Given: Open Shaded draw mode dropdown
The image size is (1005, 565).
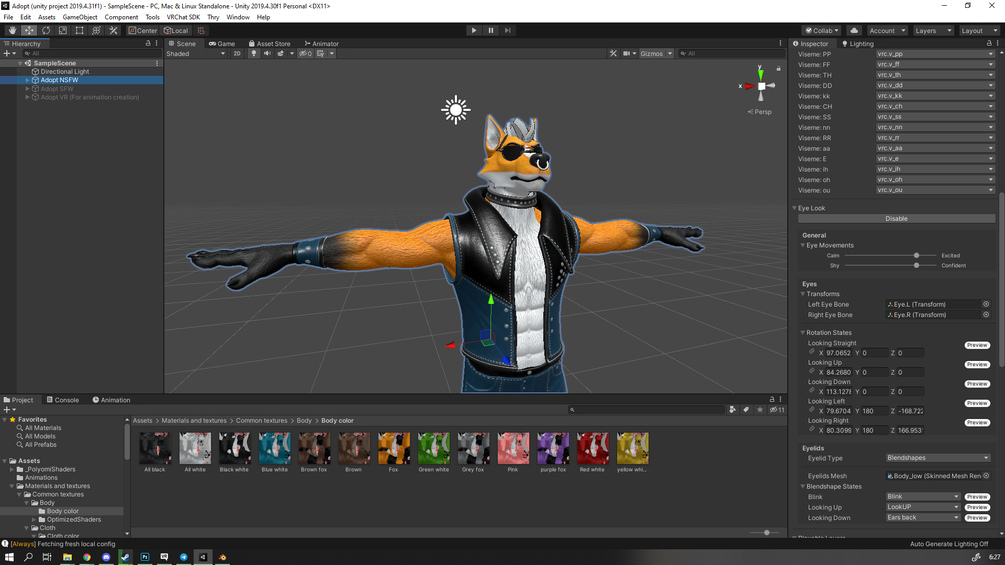Looking at the screenshot, I should point(195,54).
